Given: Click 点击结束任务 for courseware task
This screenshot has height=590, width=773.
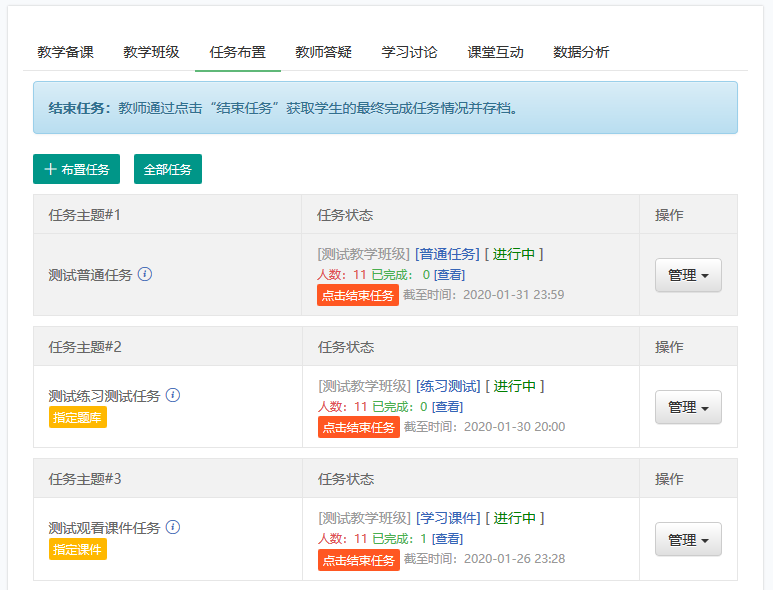Looking at the screenshot, I should tap(358, 560).
